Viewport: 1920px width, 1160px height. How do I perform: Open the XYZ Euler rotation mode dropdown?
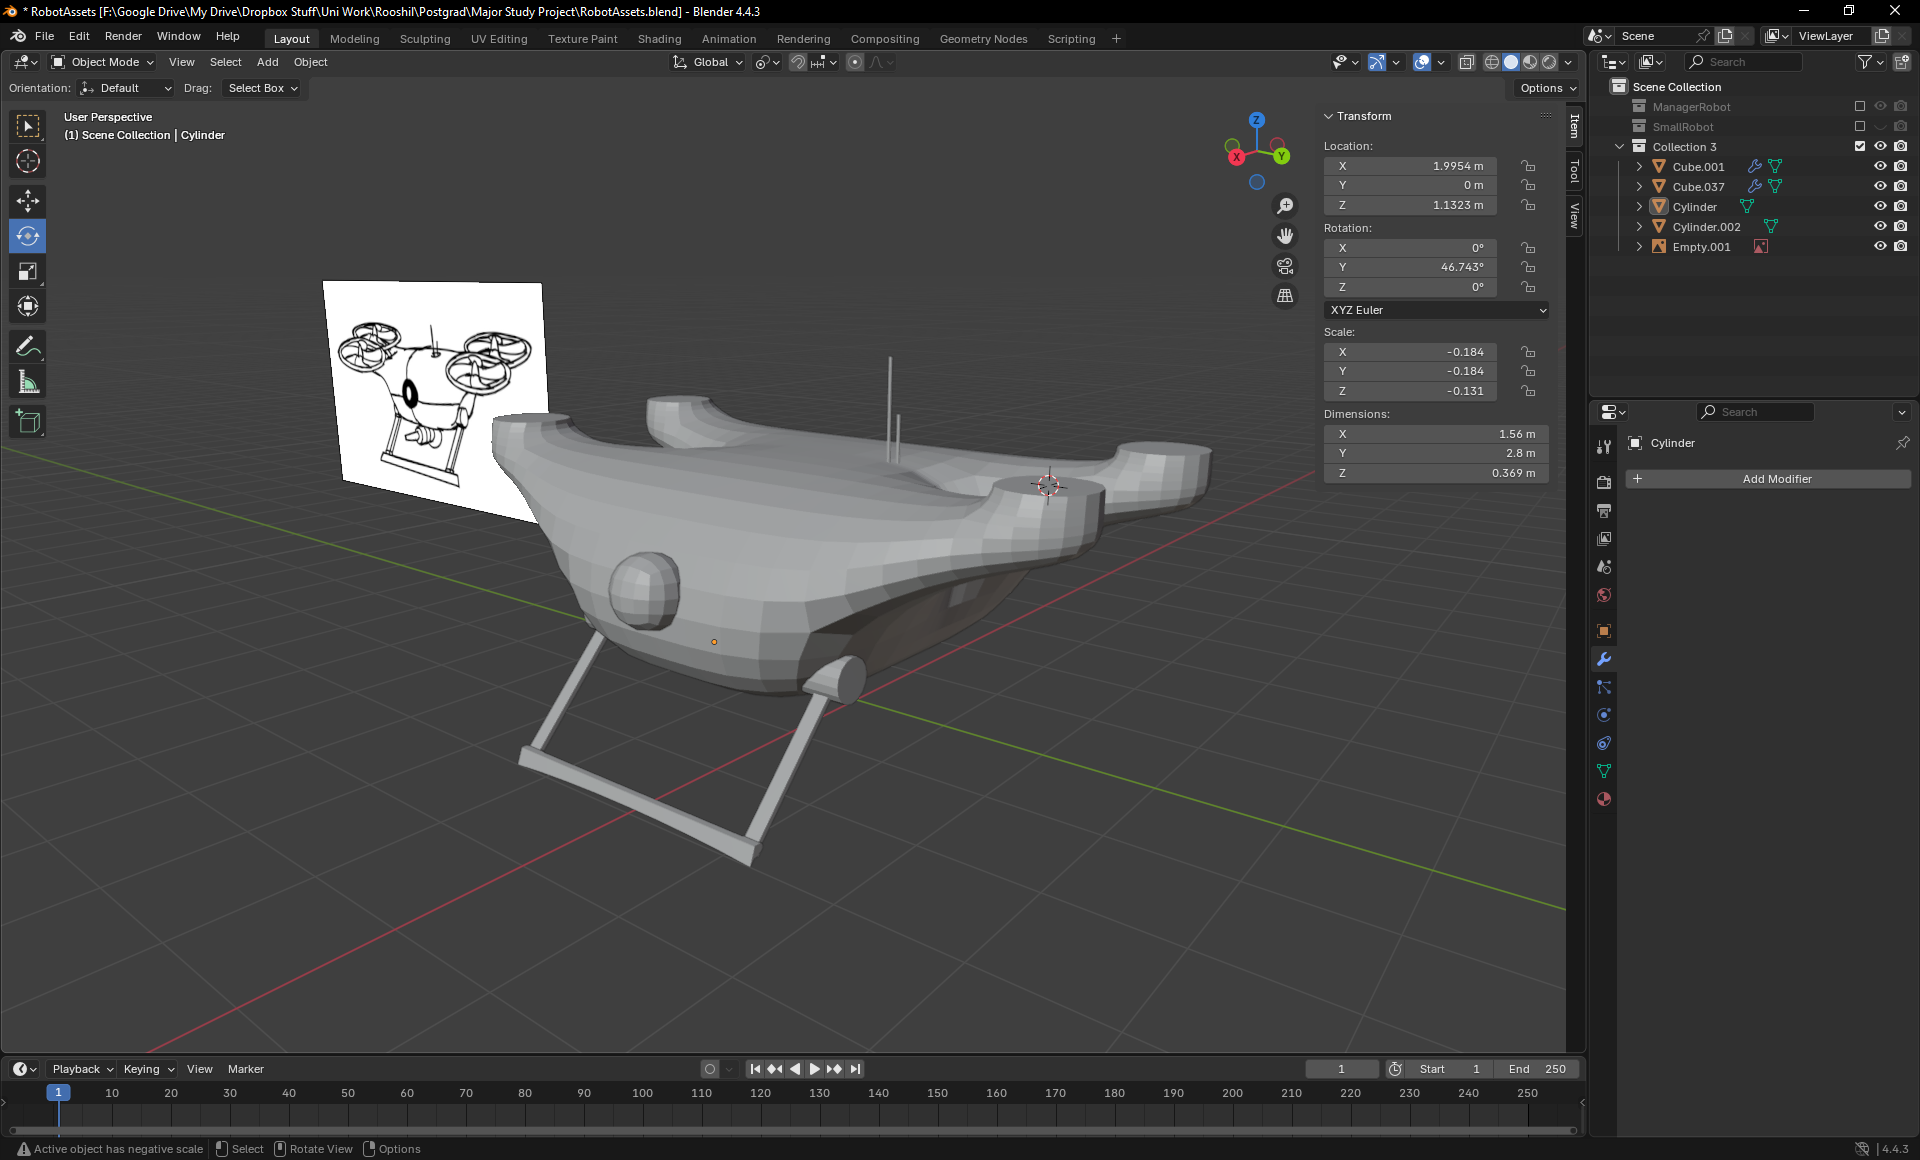pos(1436,310)
